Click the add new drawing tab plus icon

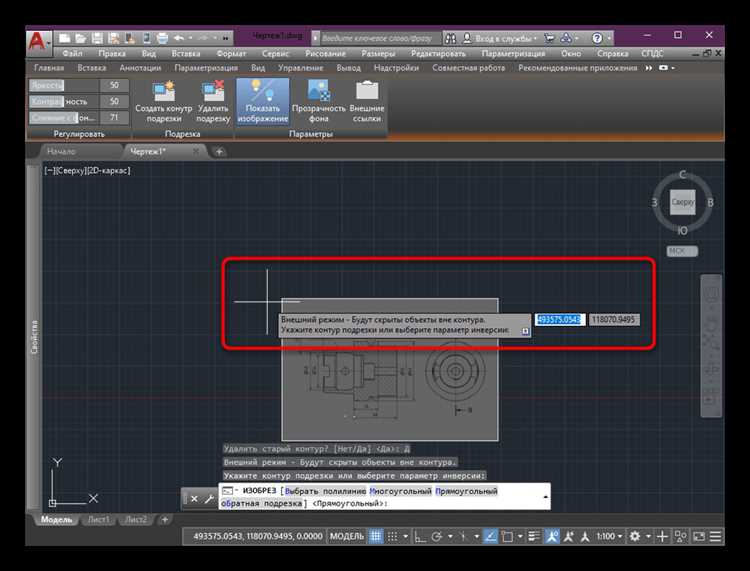[220, 152]
